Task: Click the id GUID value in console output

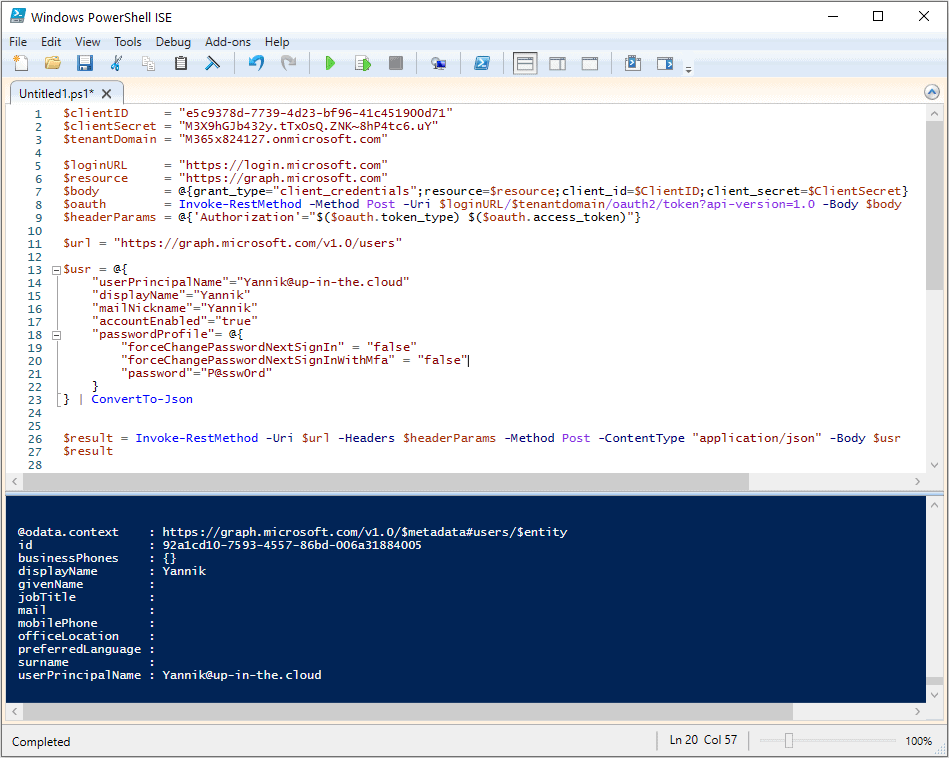Action: coord(292,545)
